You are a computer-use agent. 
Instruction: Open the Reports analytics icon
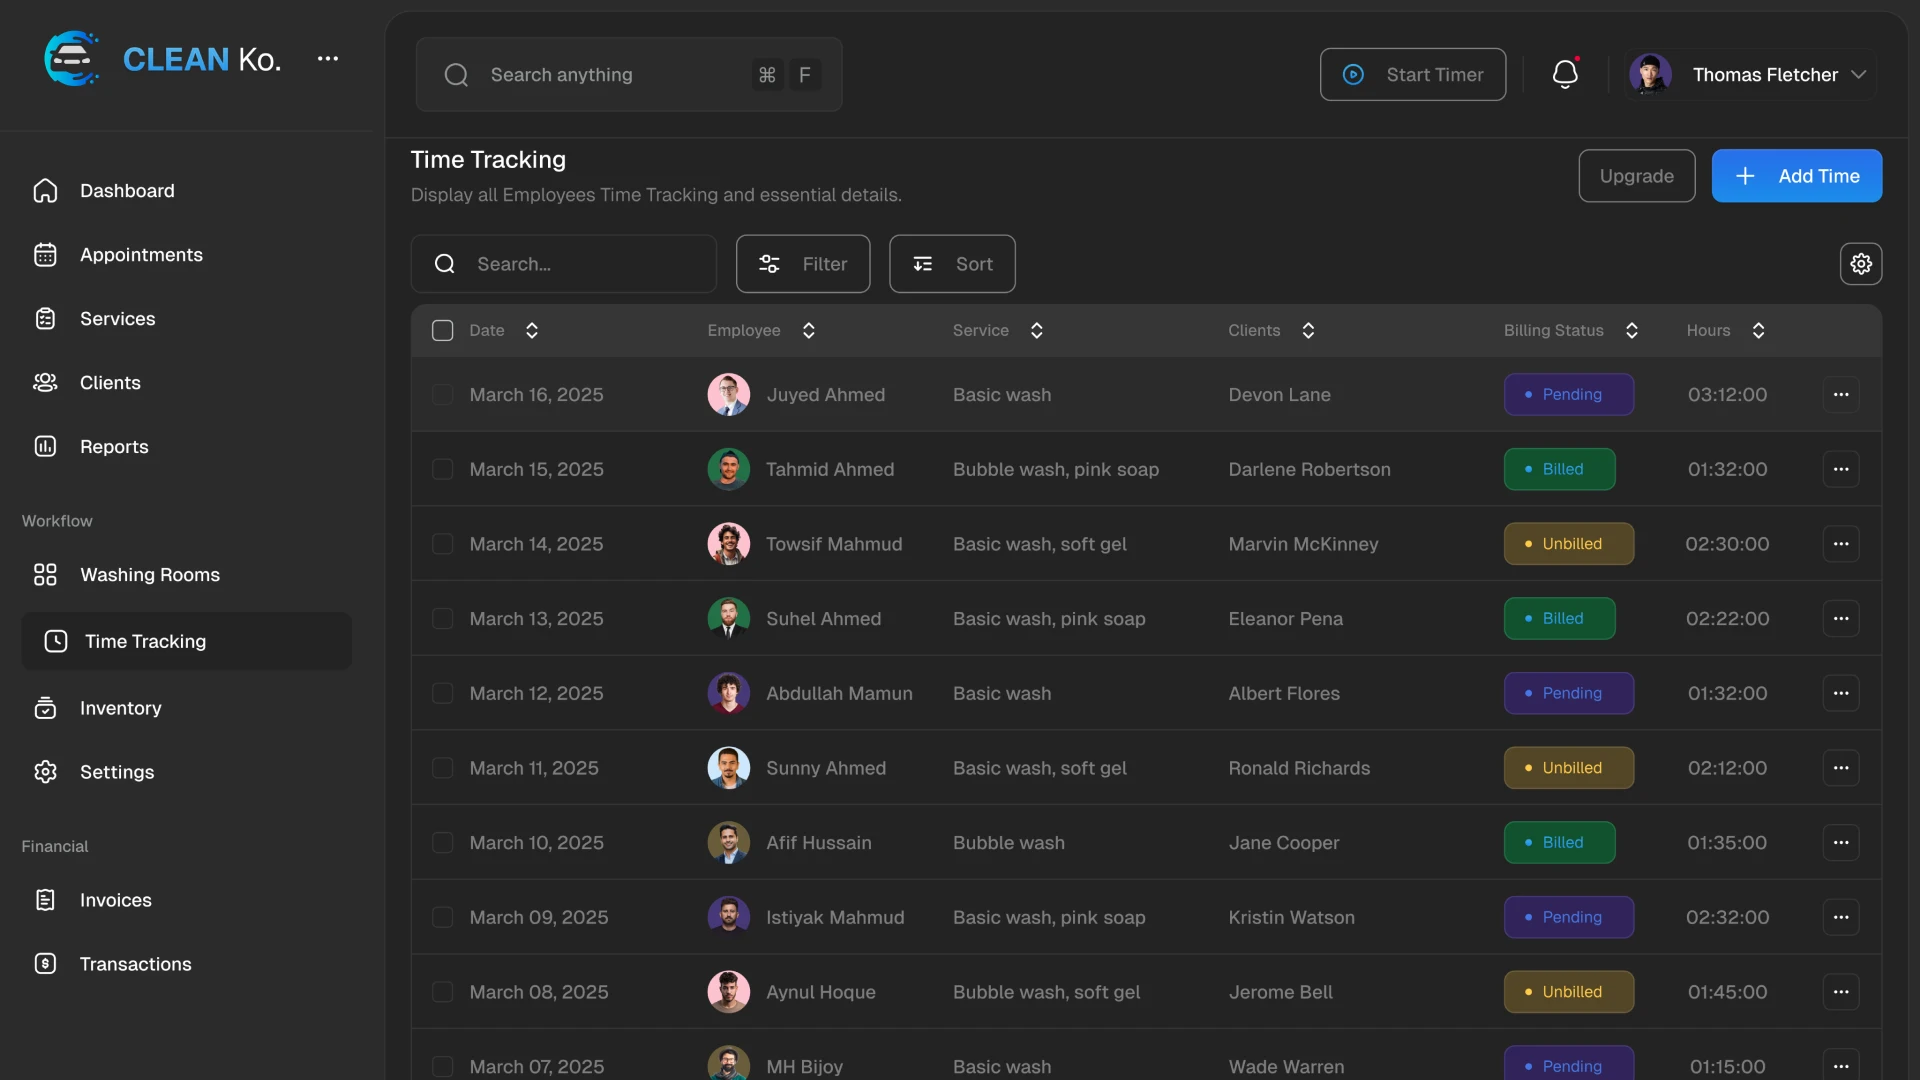[45, 447]
